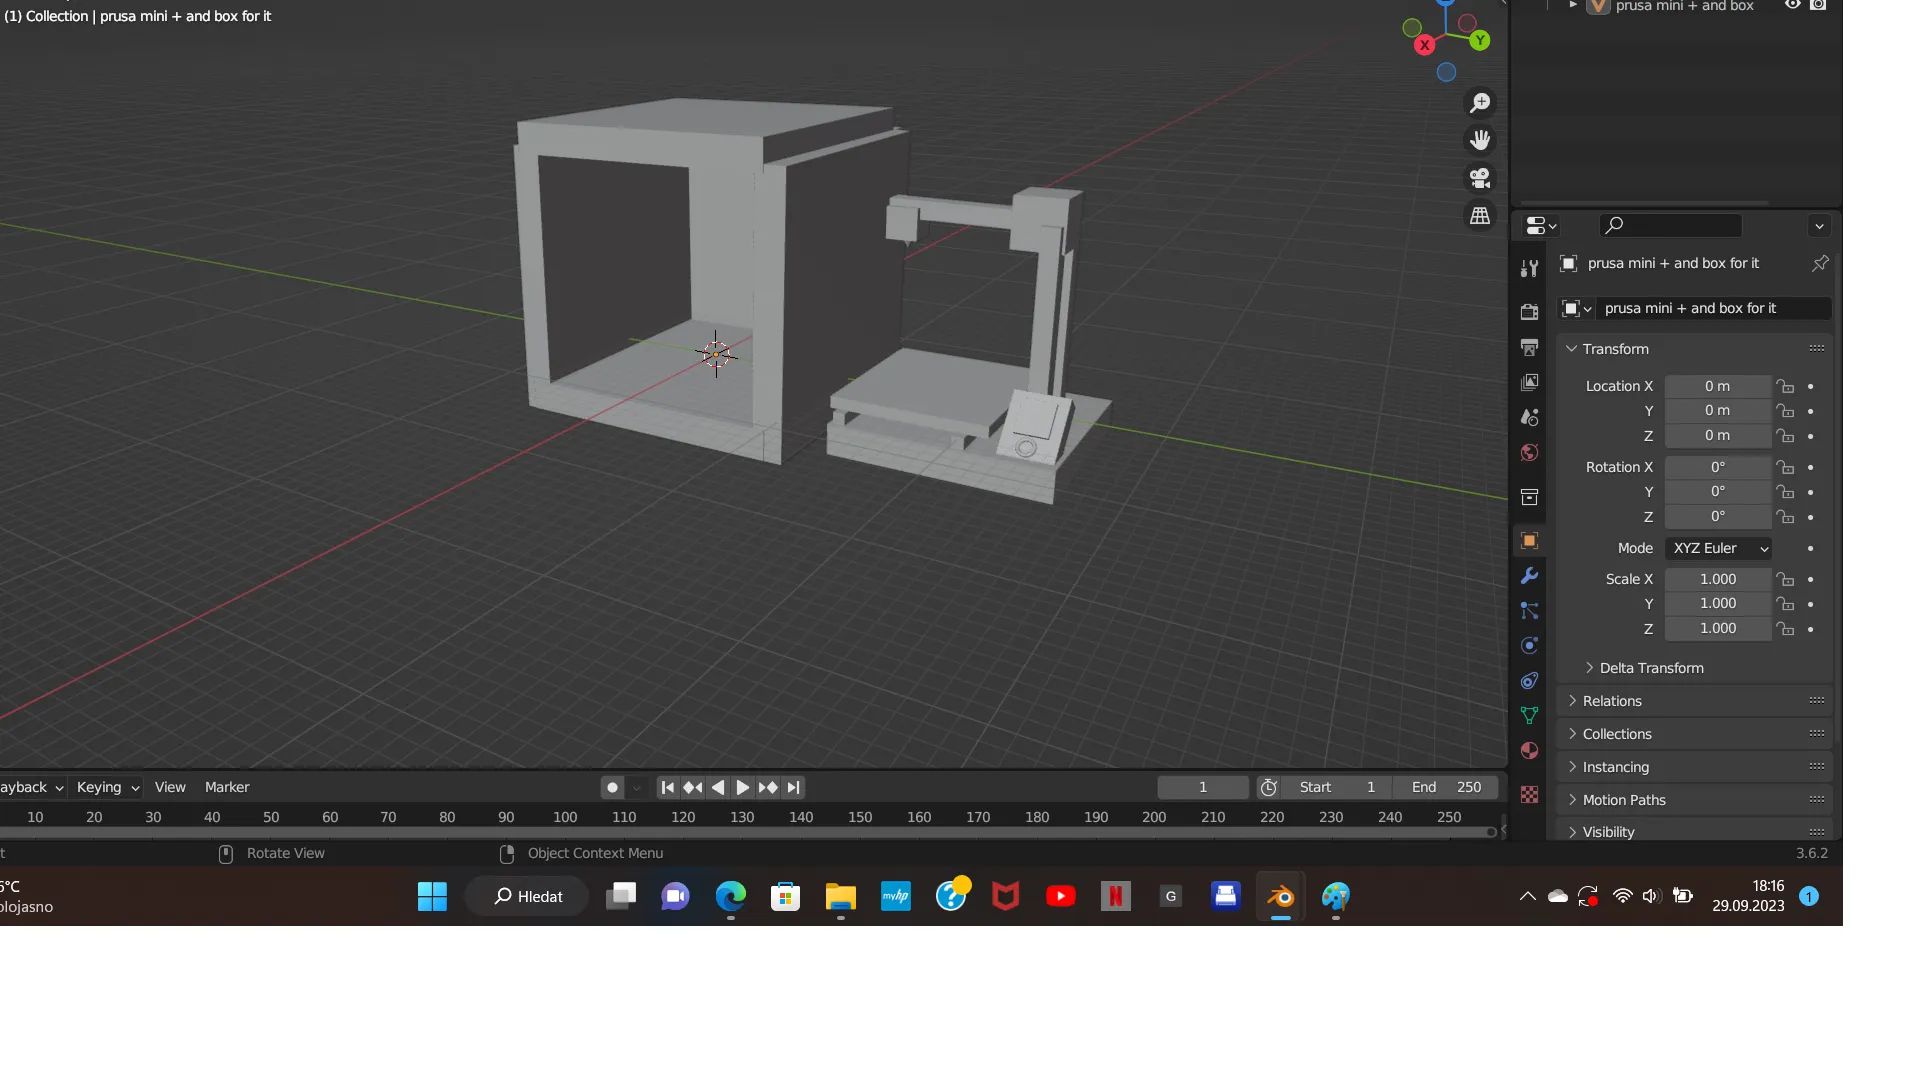Viewport: 1920px width, 1080px height.
Task: Select the World properties tab
Action: click(1529, 452)
